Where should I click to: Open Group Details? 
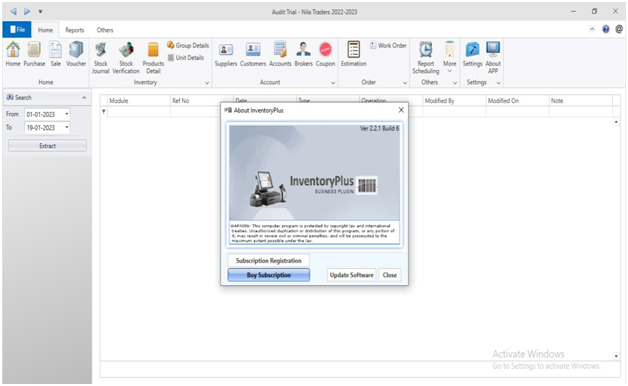point(188,45)
